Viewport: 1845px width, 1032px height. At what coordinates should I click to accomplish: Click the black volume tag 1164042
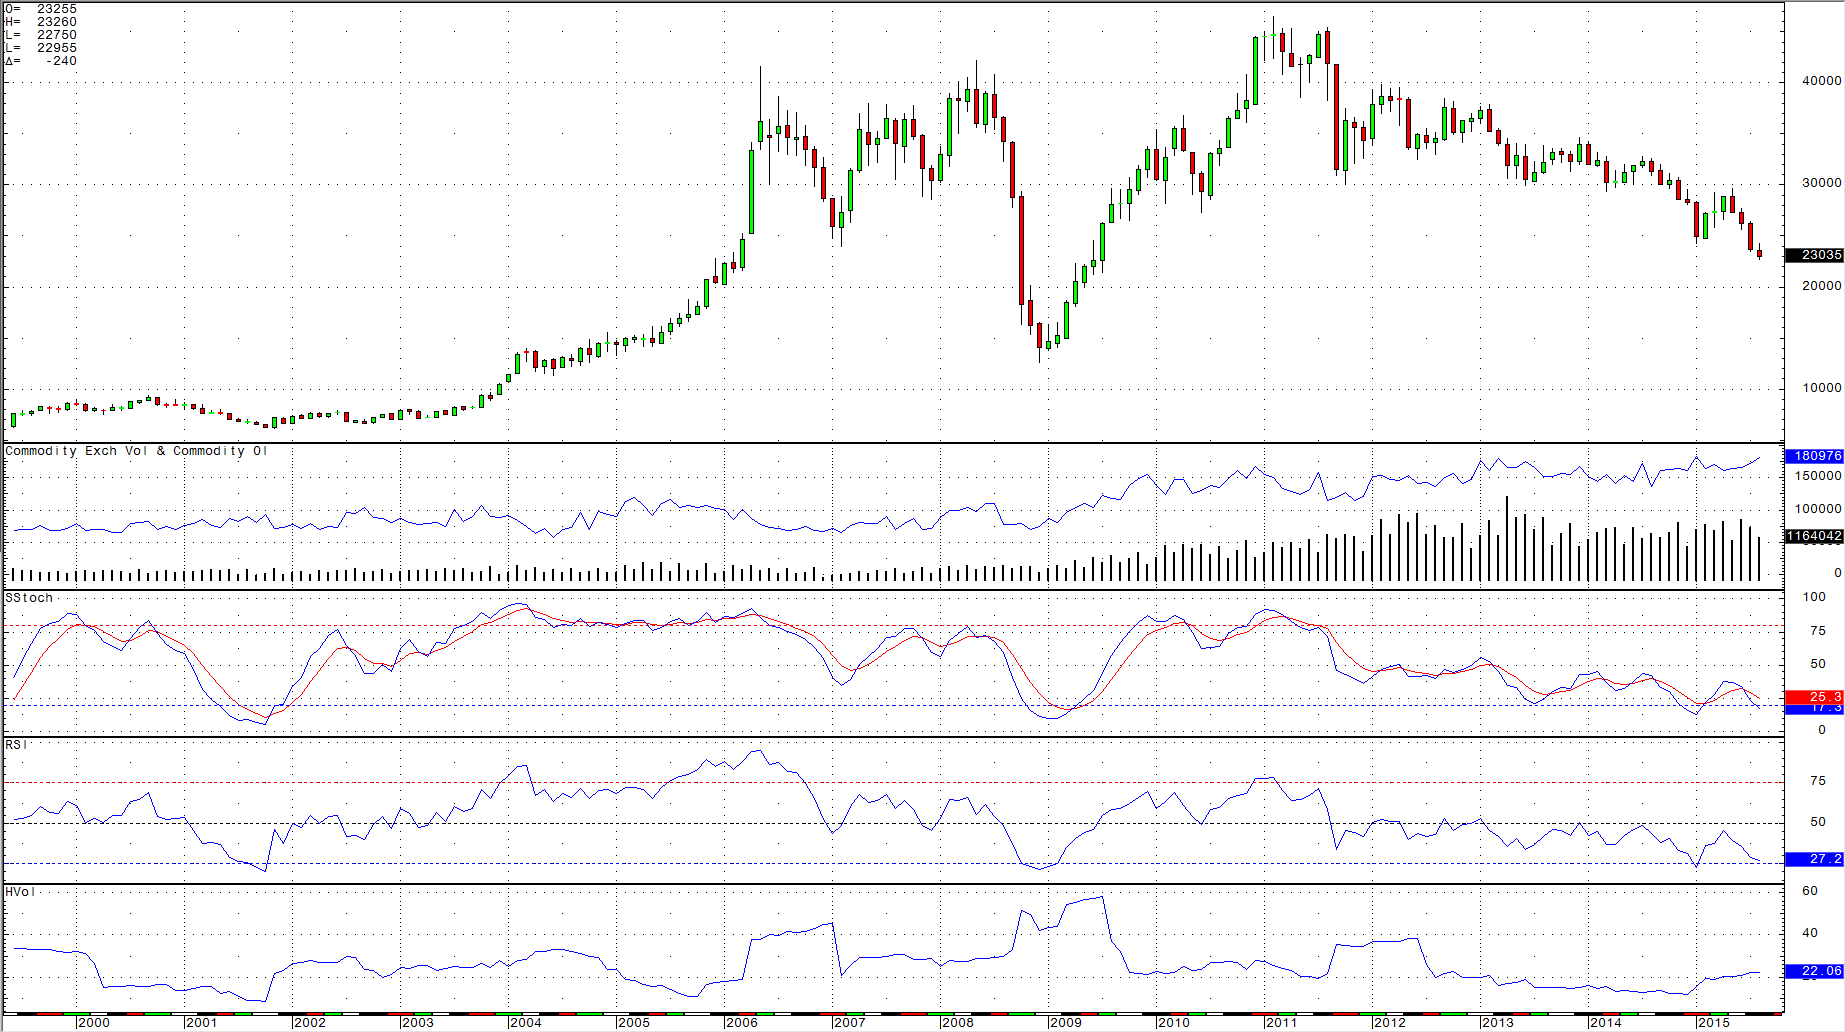coord(1815,536)
